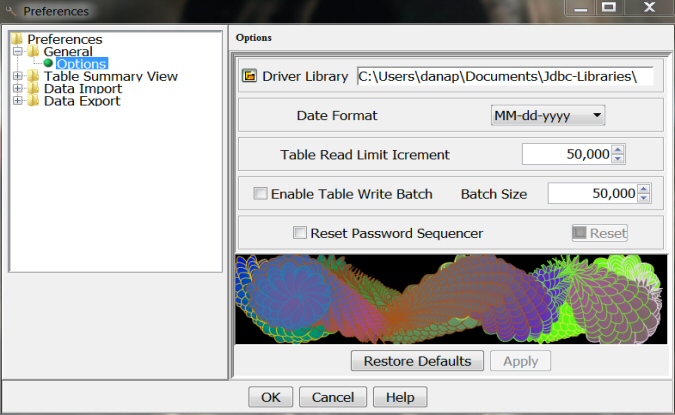
Task: Select Data Export in the preferences tree
Action: [x=82, y=101]
